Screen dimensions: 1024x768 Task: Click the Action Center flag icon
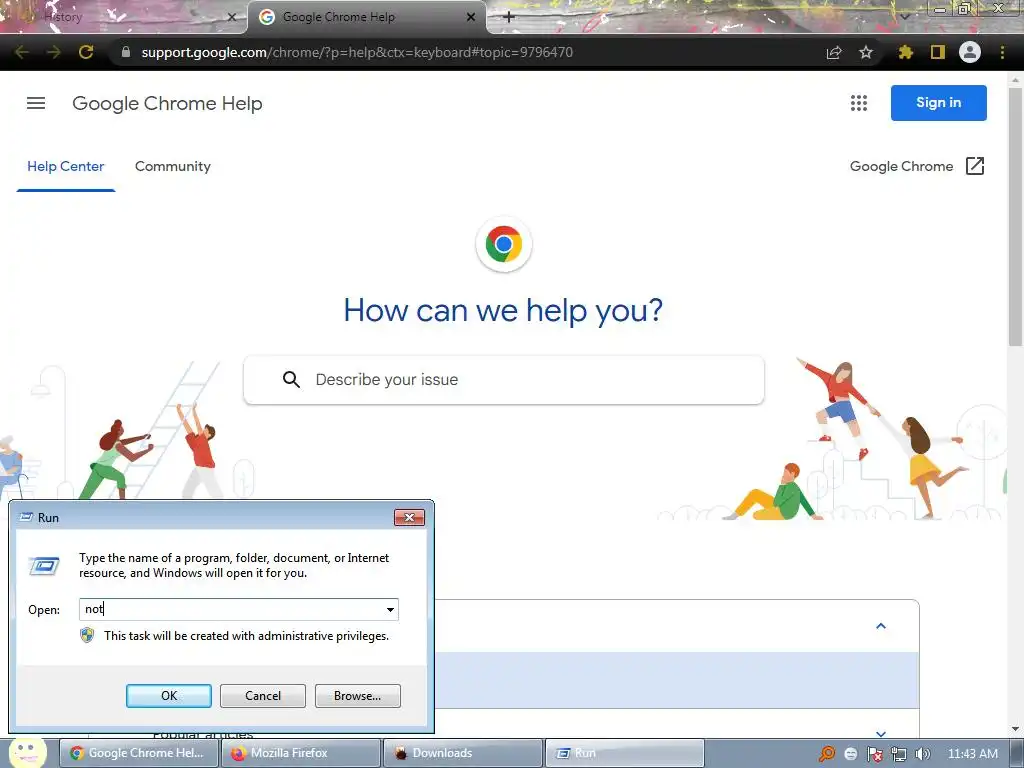click(x=875, y=754)
